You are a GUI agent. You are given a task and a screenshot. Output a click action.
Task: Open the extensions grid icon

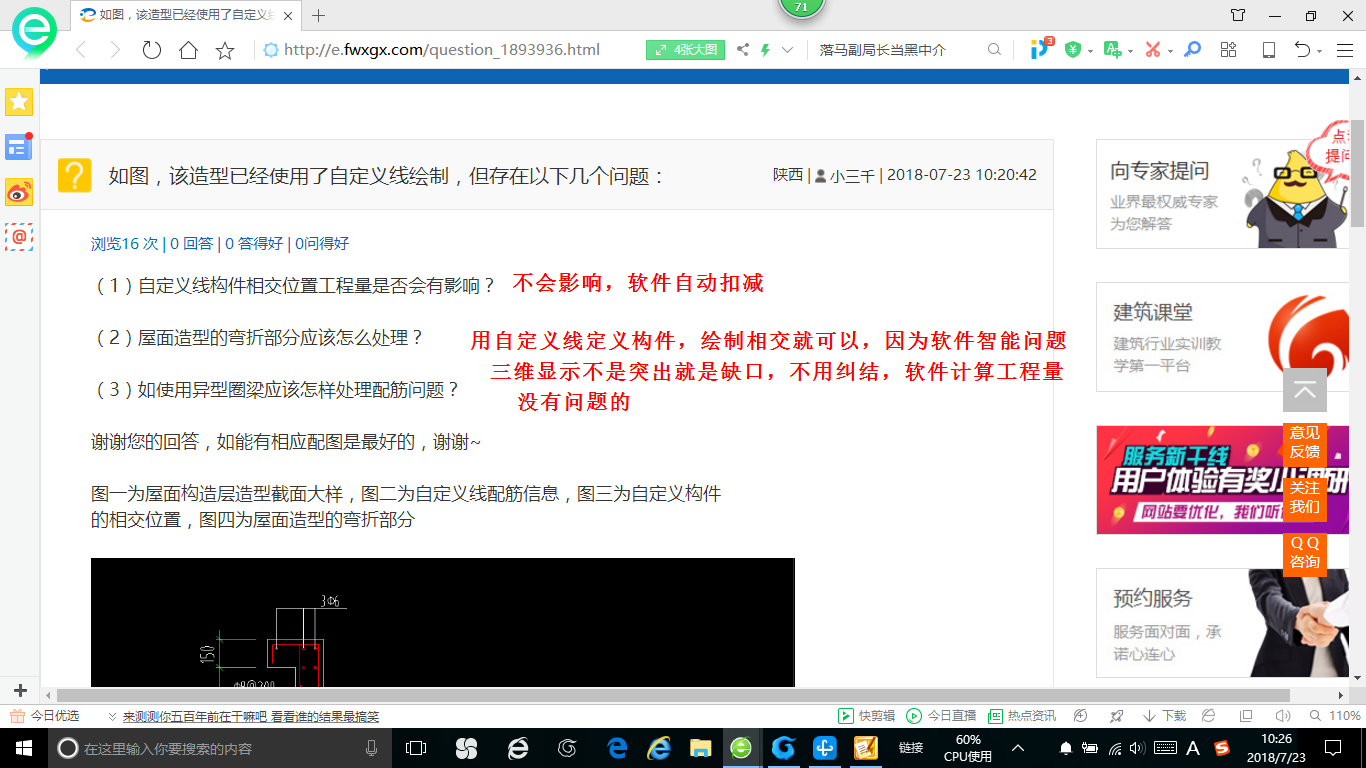pos(1229,50)
